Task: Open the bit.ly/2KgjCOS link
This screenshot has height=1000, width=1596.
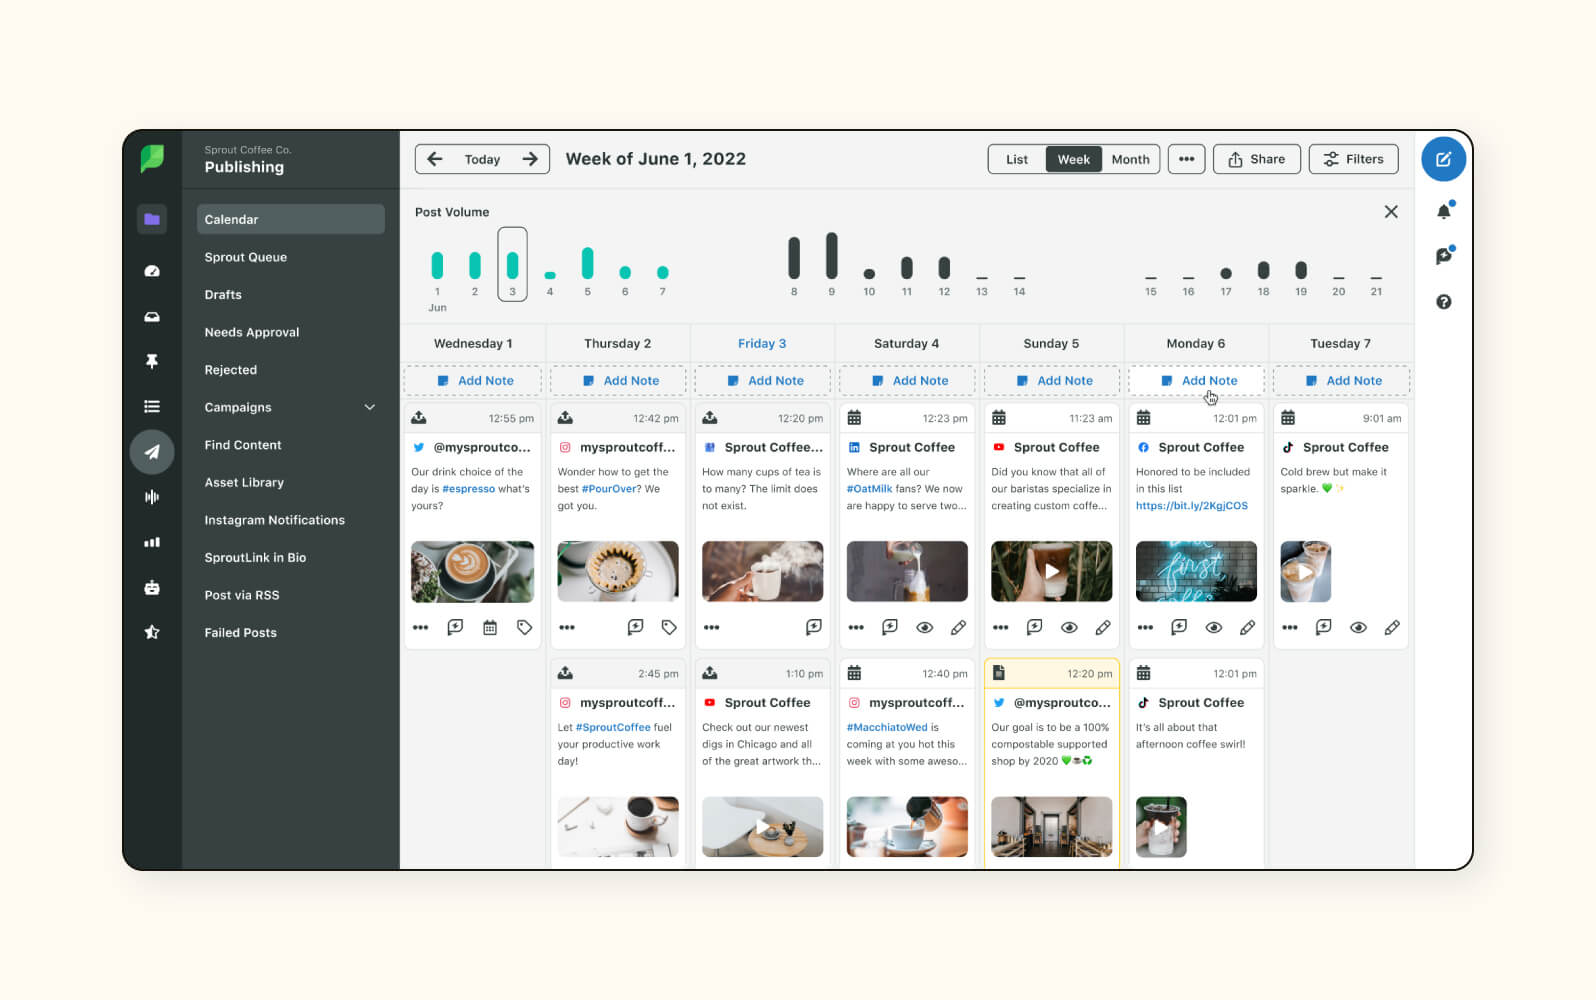Action: [x=1191, y=506]
